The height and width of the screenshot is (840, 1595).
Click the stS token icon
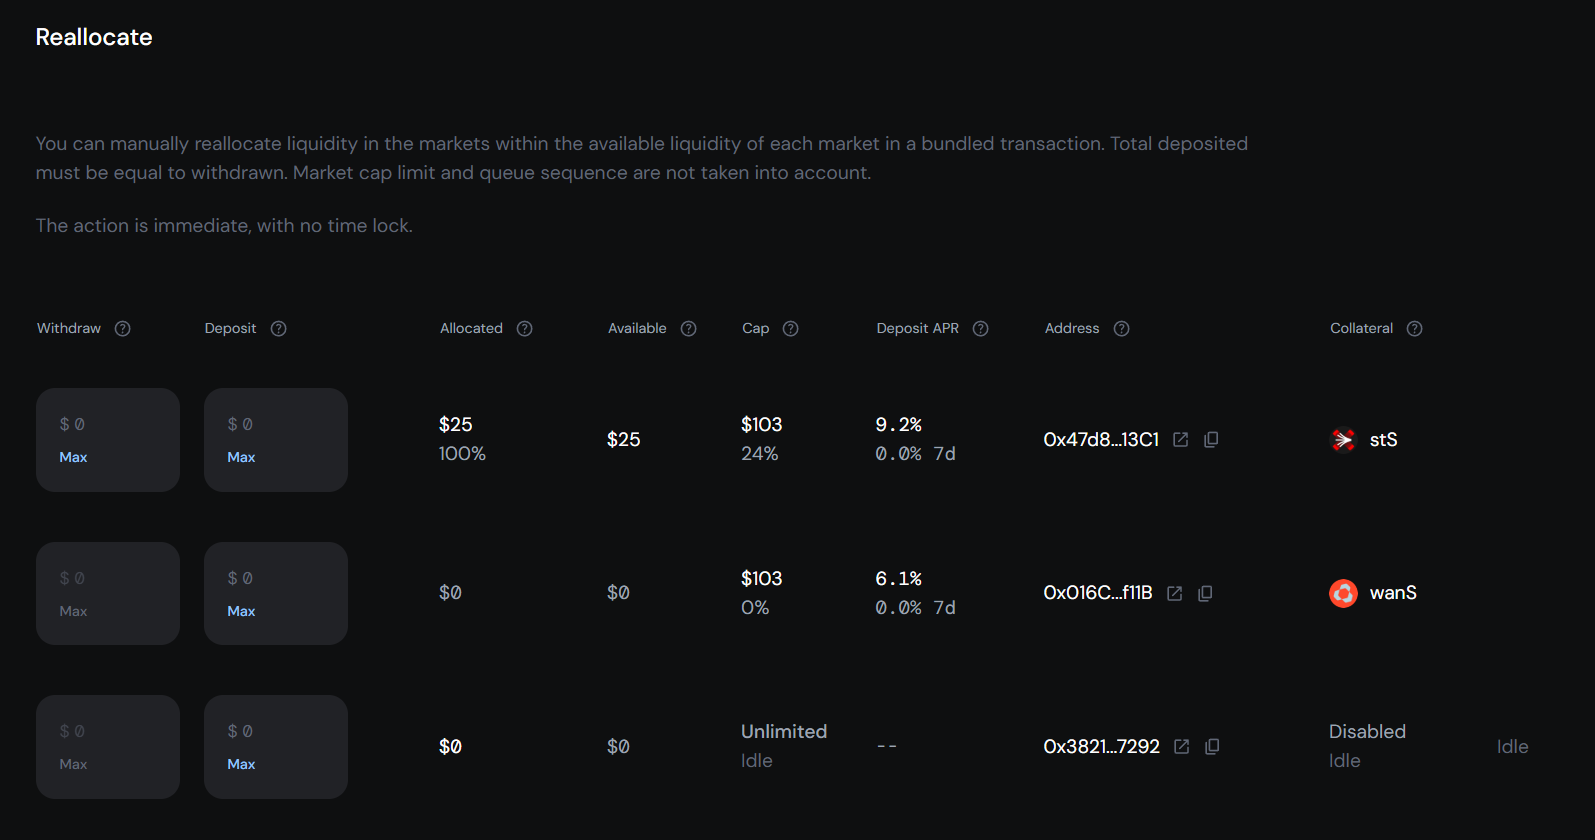point(1344,439)
